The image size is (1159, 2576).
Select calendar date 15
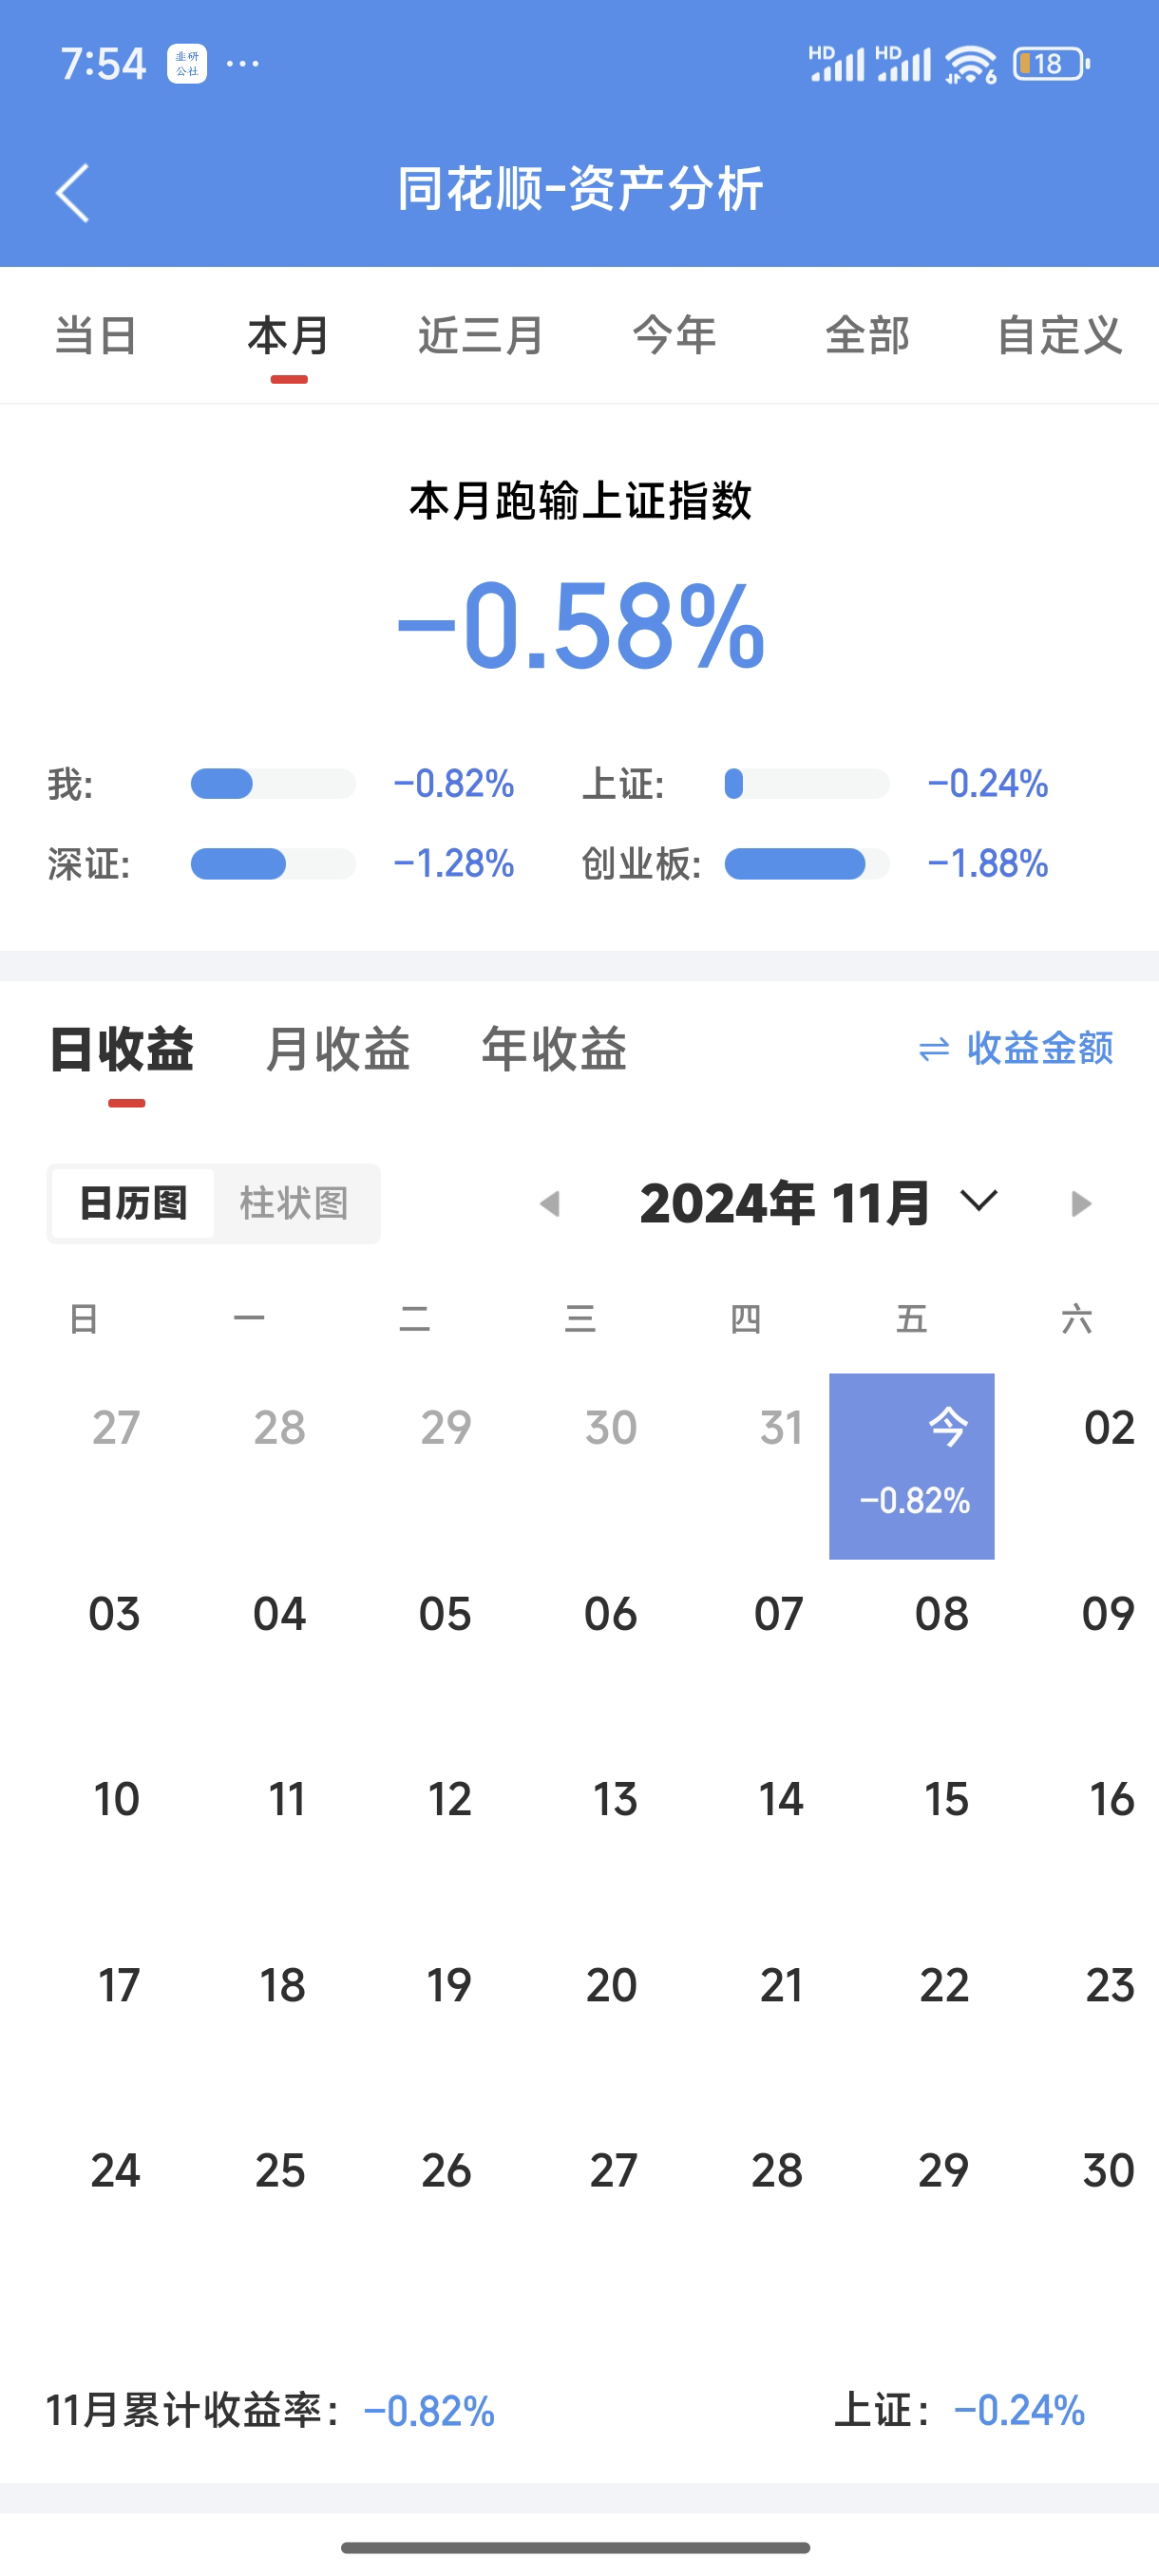point(946,1800)
